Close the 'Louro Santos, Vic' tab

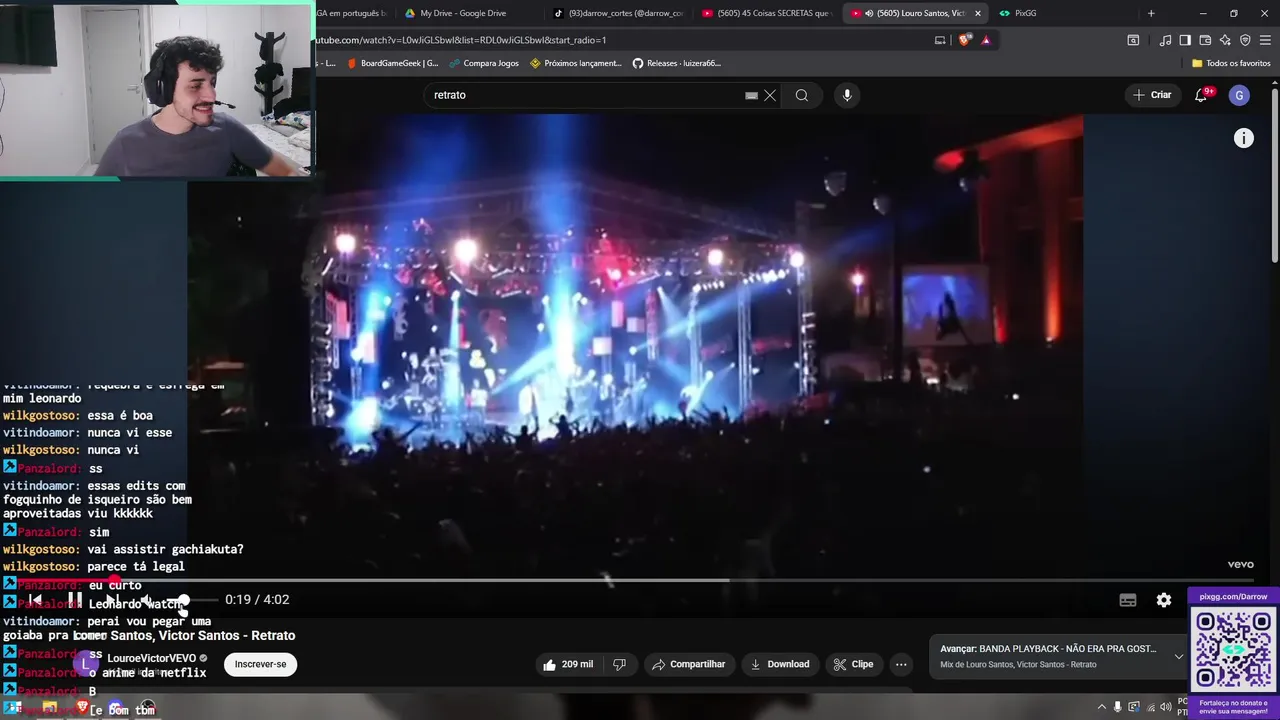tap(977, 13)
